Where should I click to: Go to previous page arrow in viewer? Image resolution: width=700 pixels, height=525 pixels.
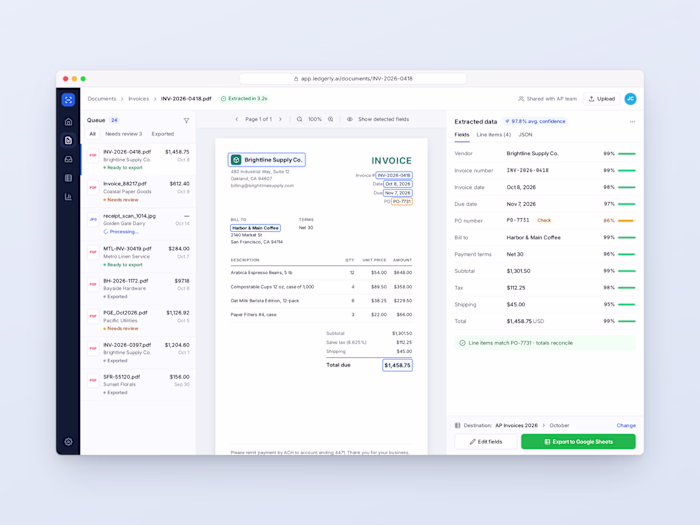point(237,119)
